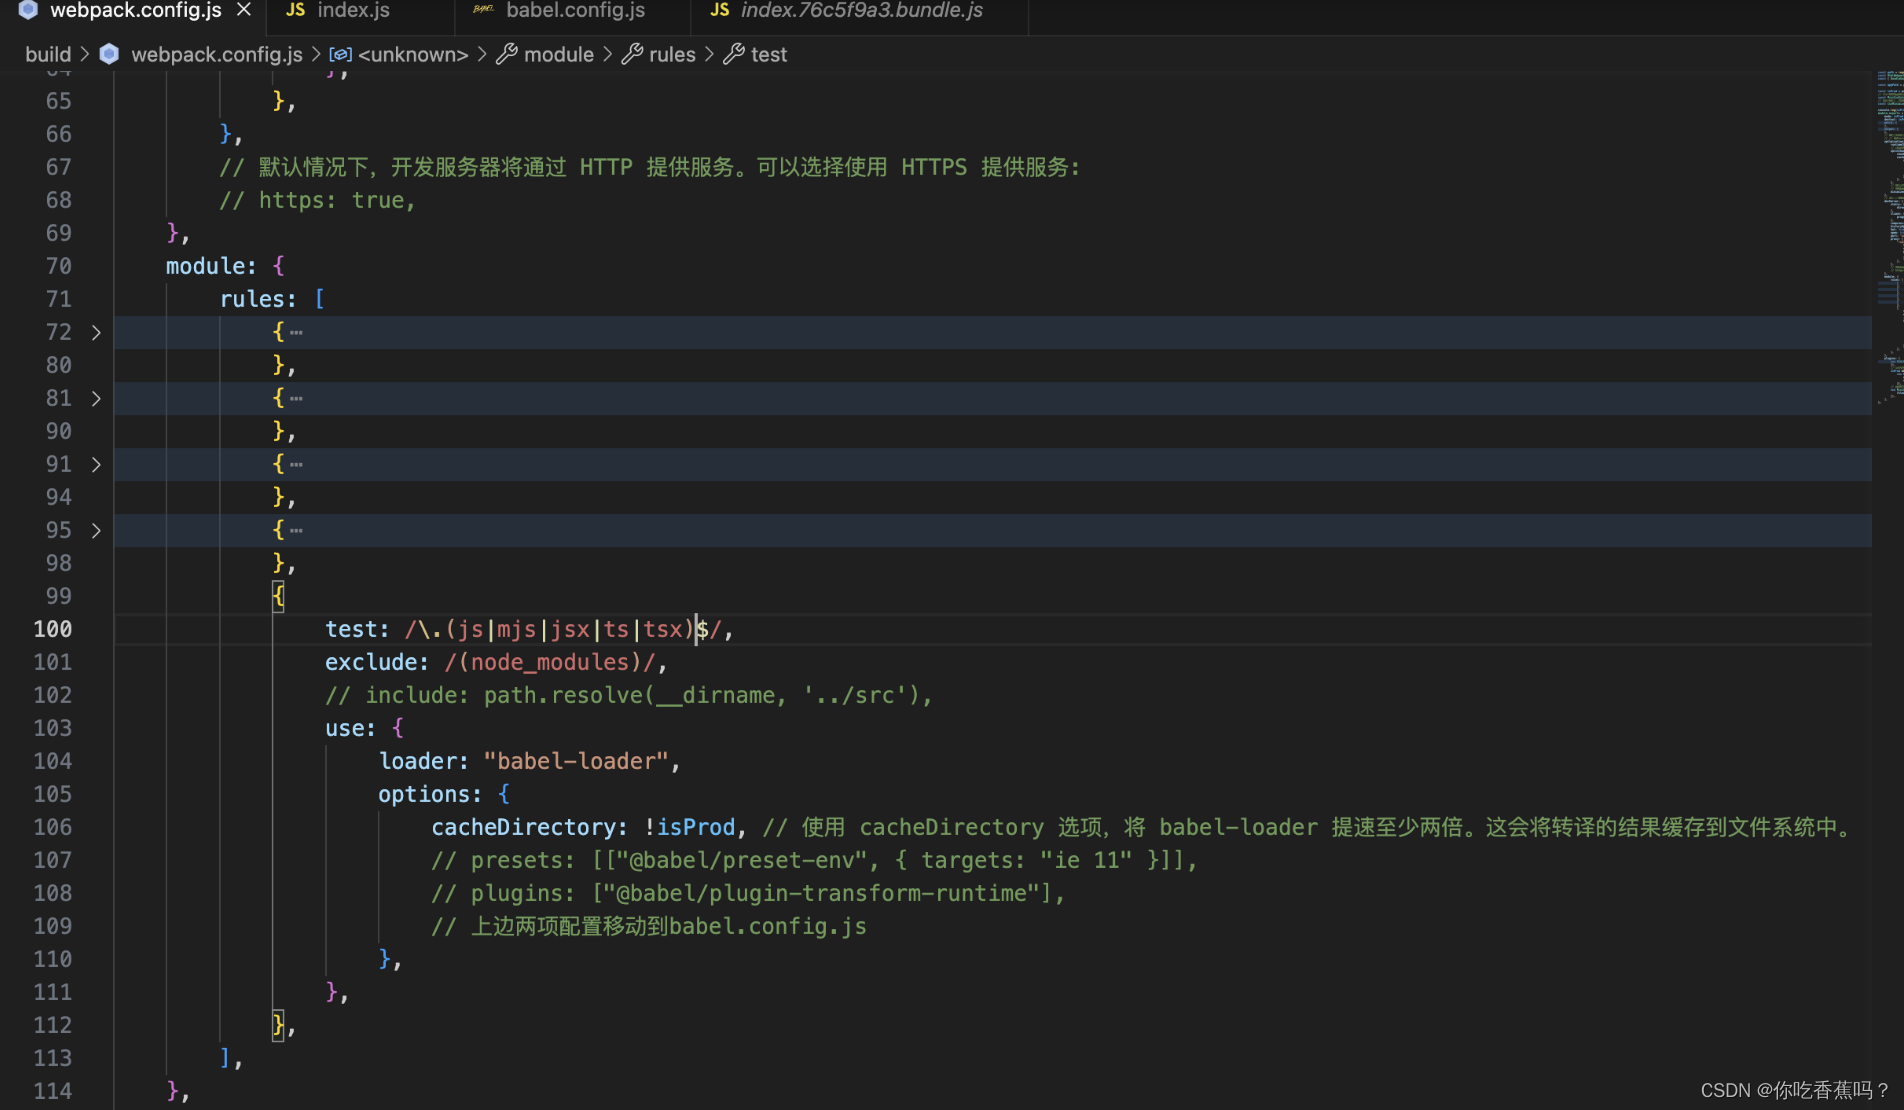Expand folded block at line 72
1904x1110 pixels.
[96, 332]
